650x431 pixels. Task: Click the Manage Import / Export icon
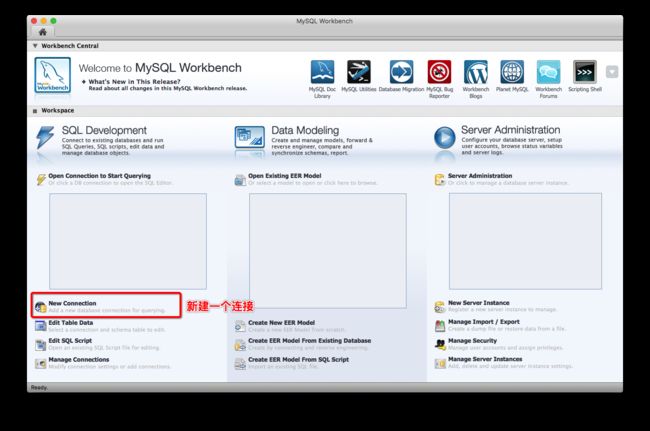[440, 326]
